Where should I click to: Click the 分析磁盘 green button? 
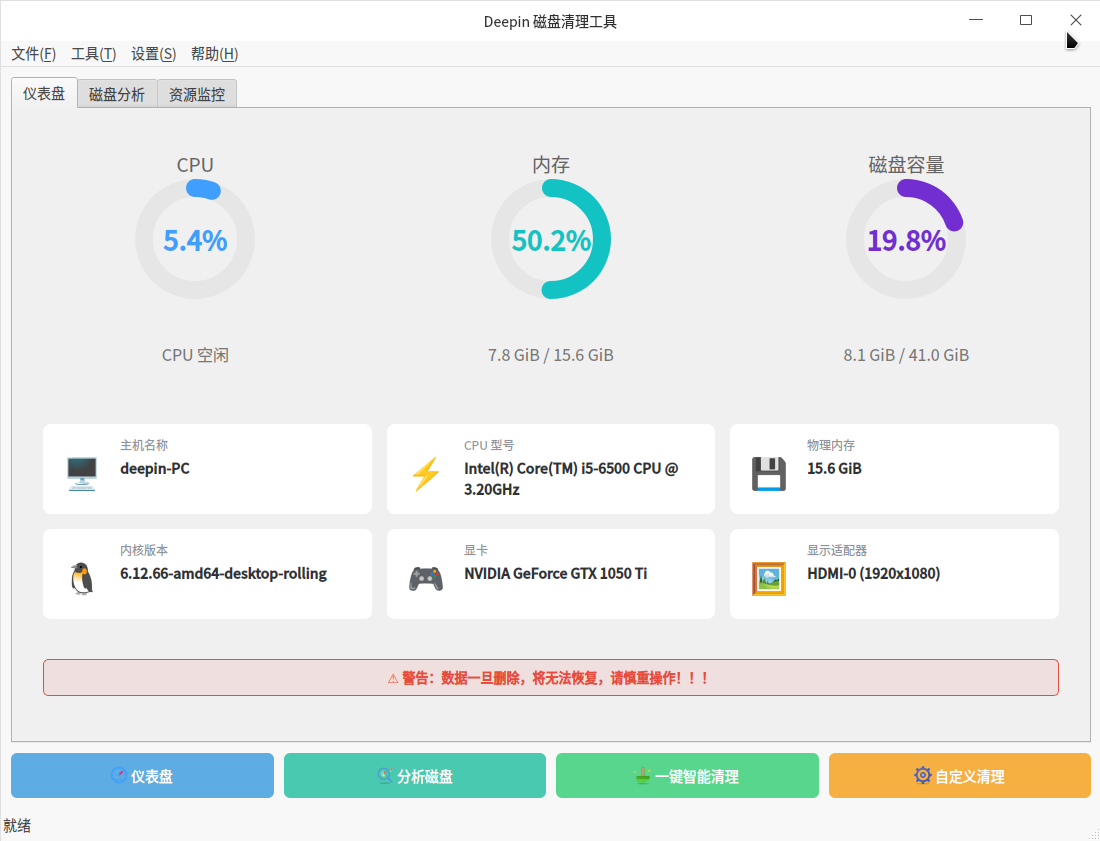(415, 776)
